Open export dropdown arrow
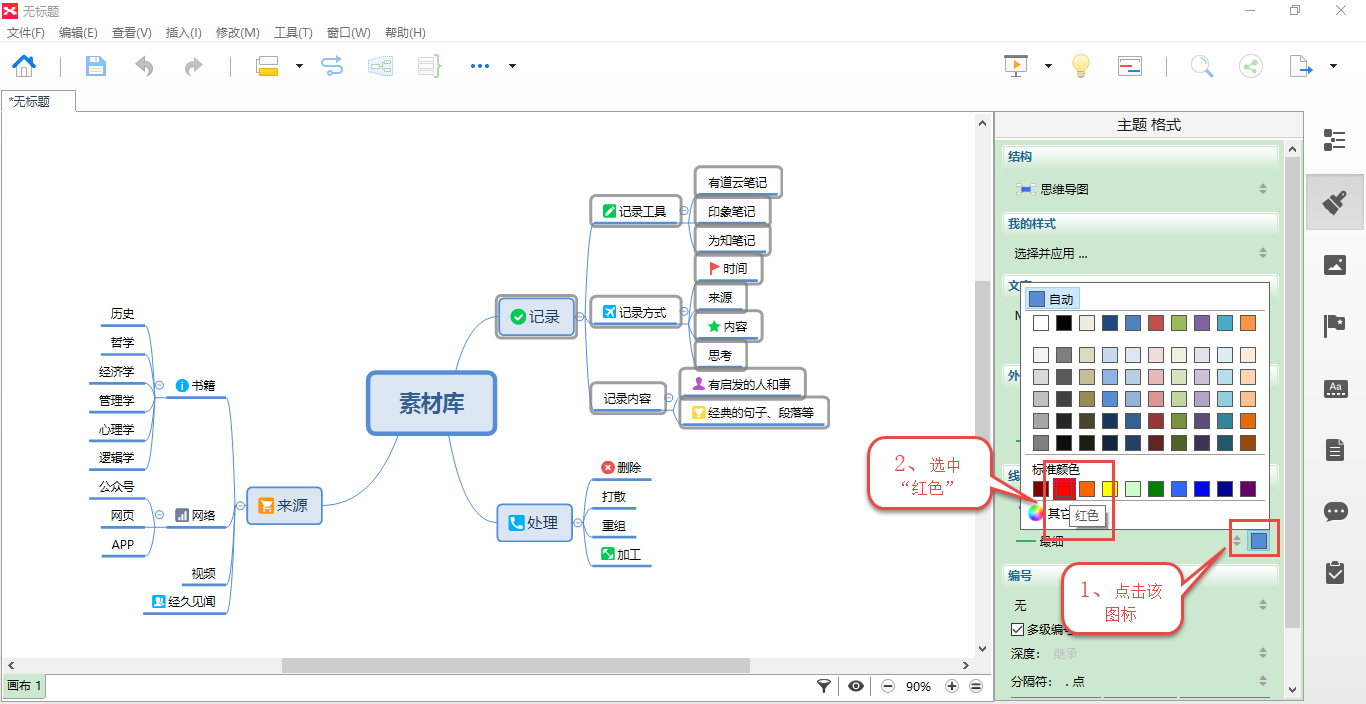1366x704 pixels. coord(1333,66)
